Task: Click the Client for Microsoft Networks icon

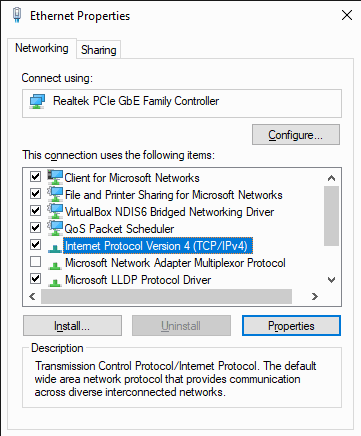Action: (x=55, y=177)
